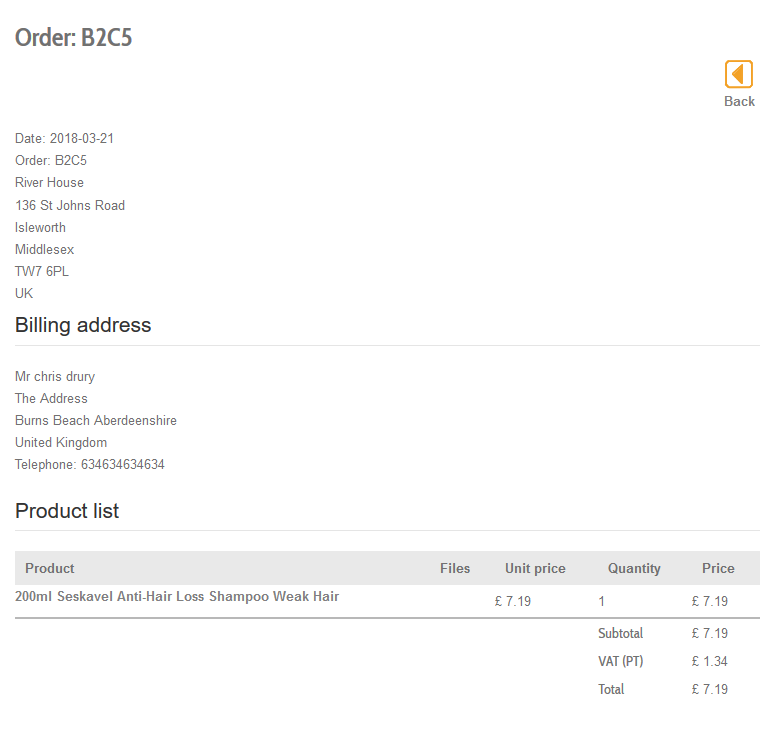Click the Order: B2C5 page heading
The width and height of the screenshot is (776, 729).
pyautogui.click(x=73, y=38)
